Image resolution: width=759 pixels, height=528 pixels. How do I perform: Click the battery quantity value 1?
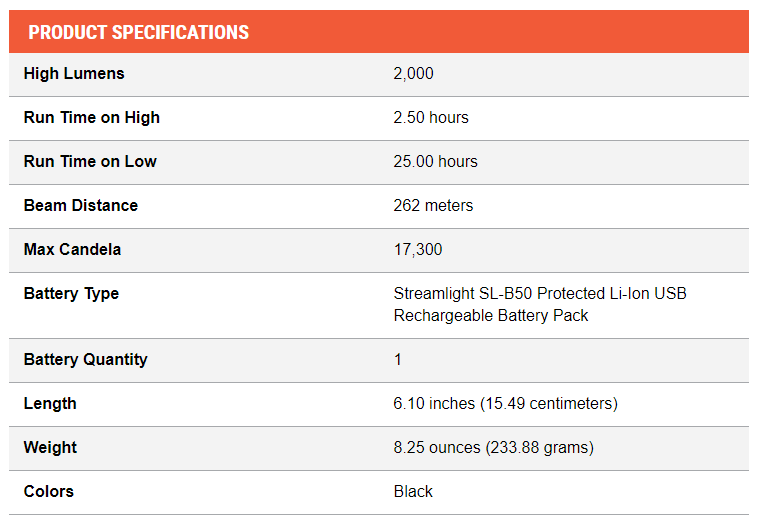click(397, 360)
